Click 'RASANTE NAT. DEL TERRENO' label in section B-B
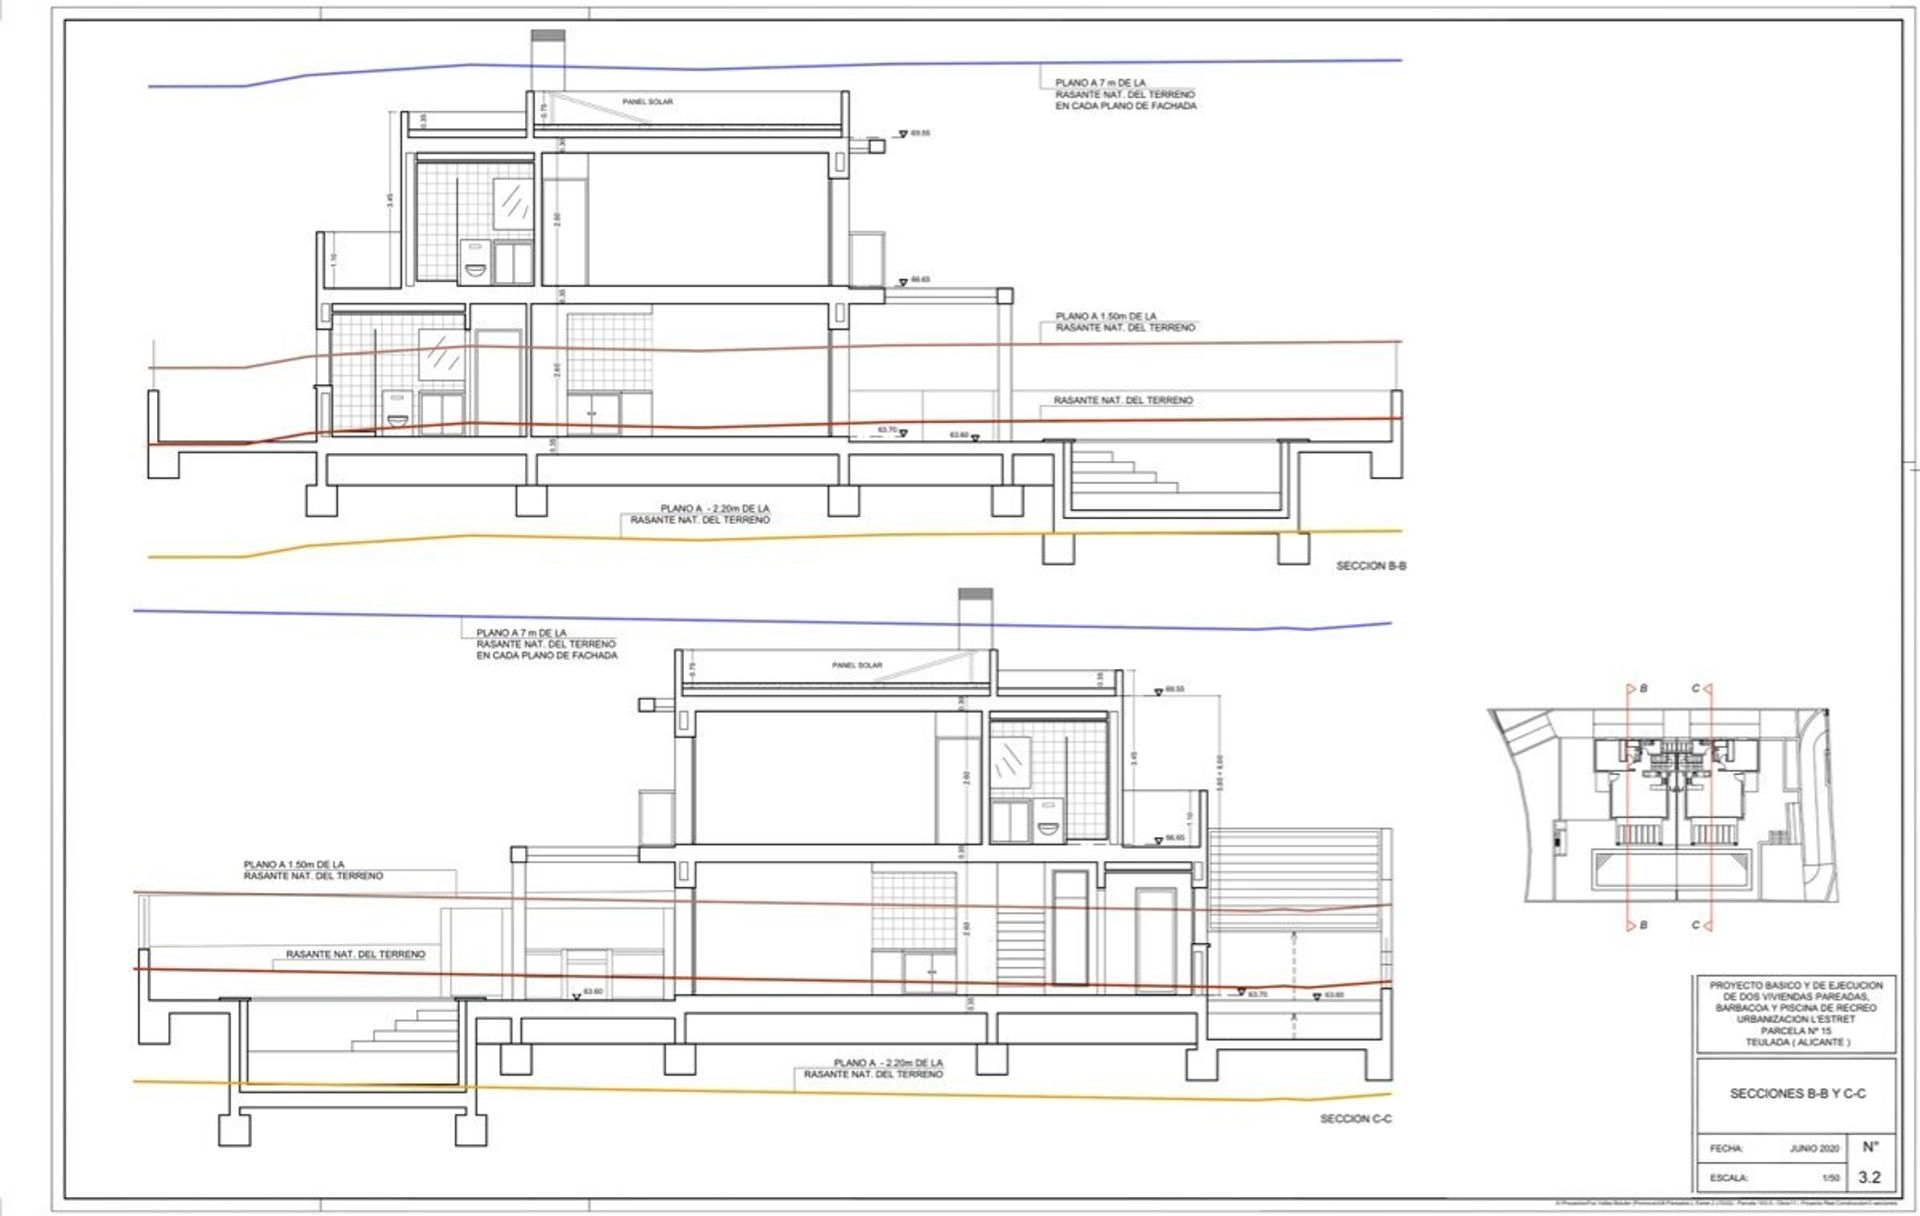1920x1216 pixels. click(x=1123, y=400)
